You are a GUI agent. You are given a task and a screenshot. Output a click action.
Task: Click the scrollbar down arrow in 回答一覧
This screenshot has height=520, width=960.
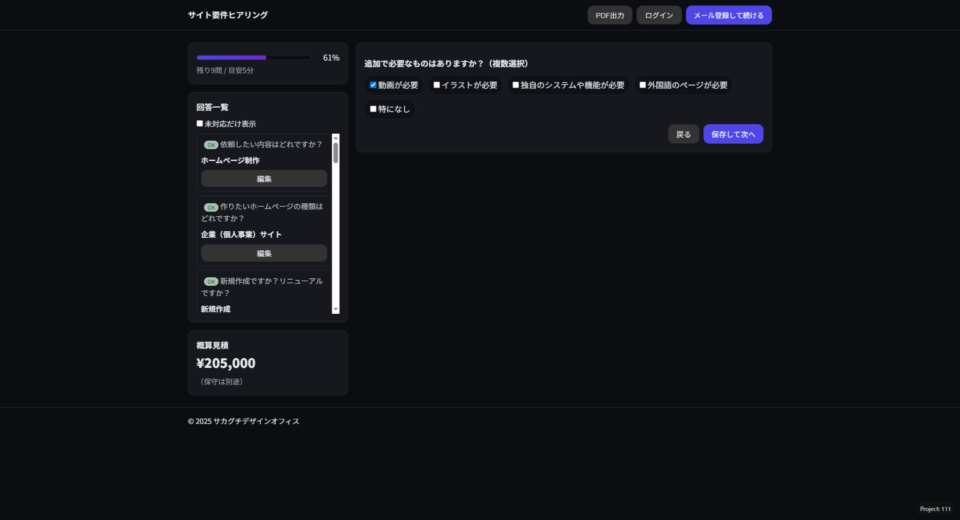336,309
